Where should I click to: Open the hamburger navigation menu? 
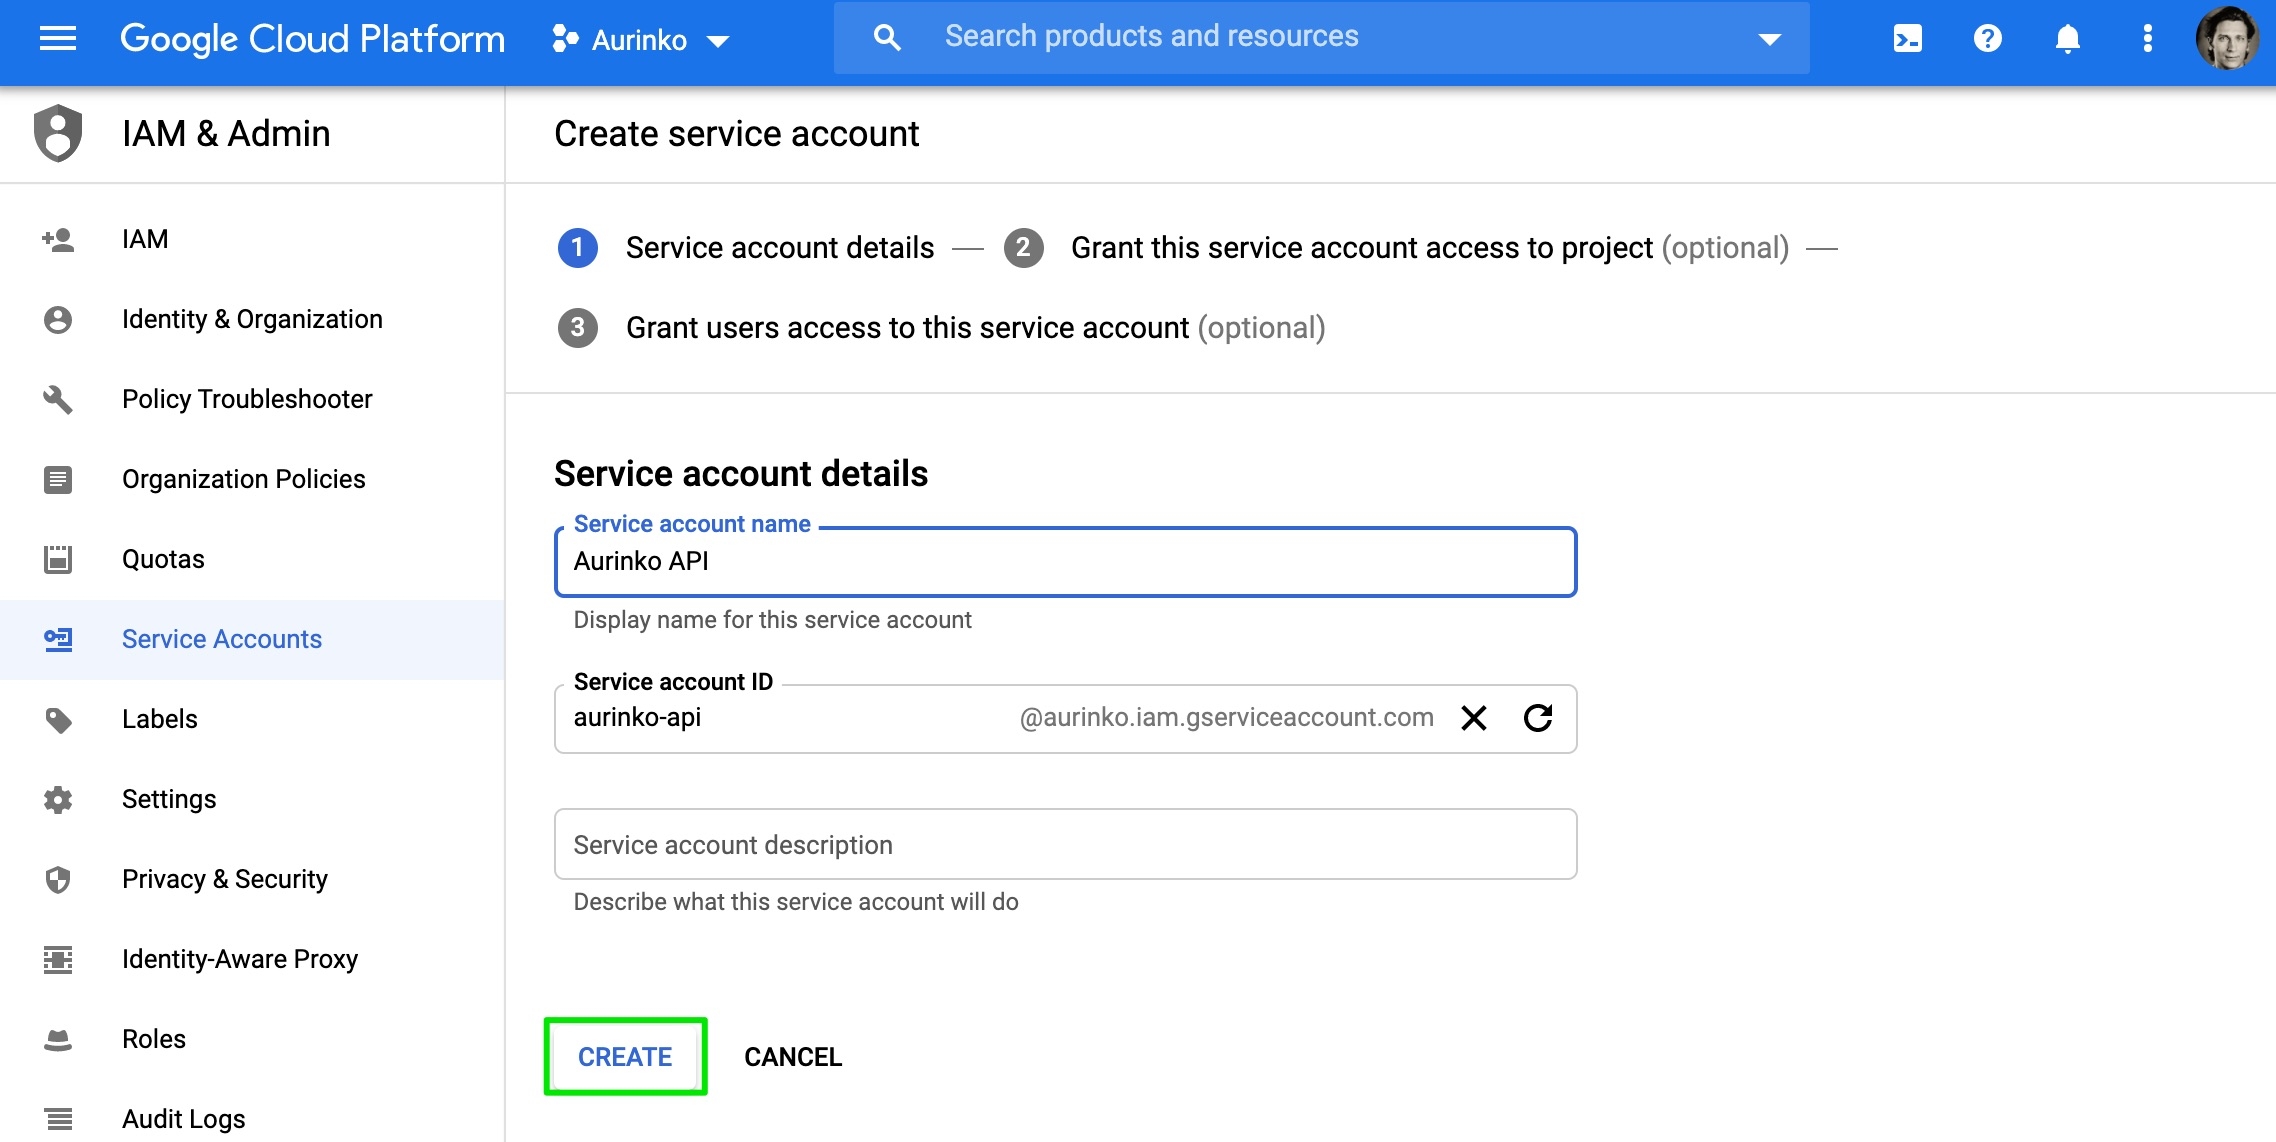pos(58,39)
